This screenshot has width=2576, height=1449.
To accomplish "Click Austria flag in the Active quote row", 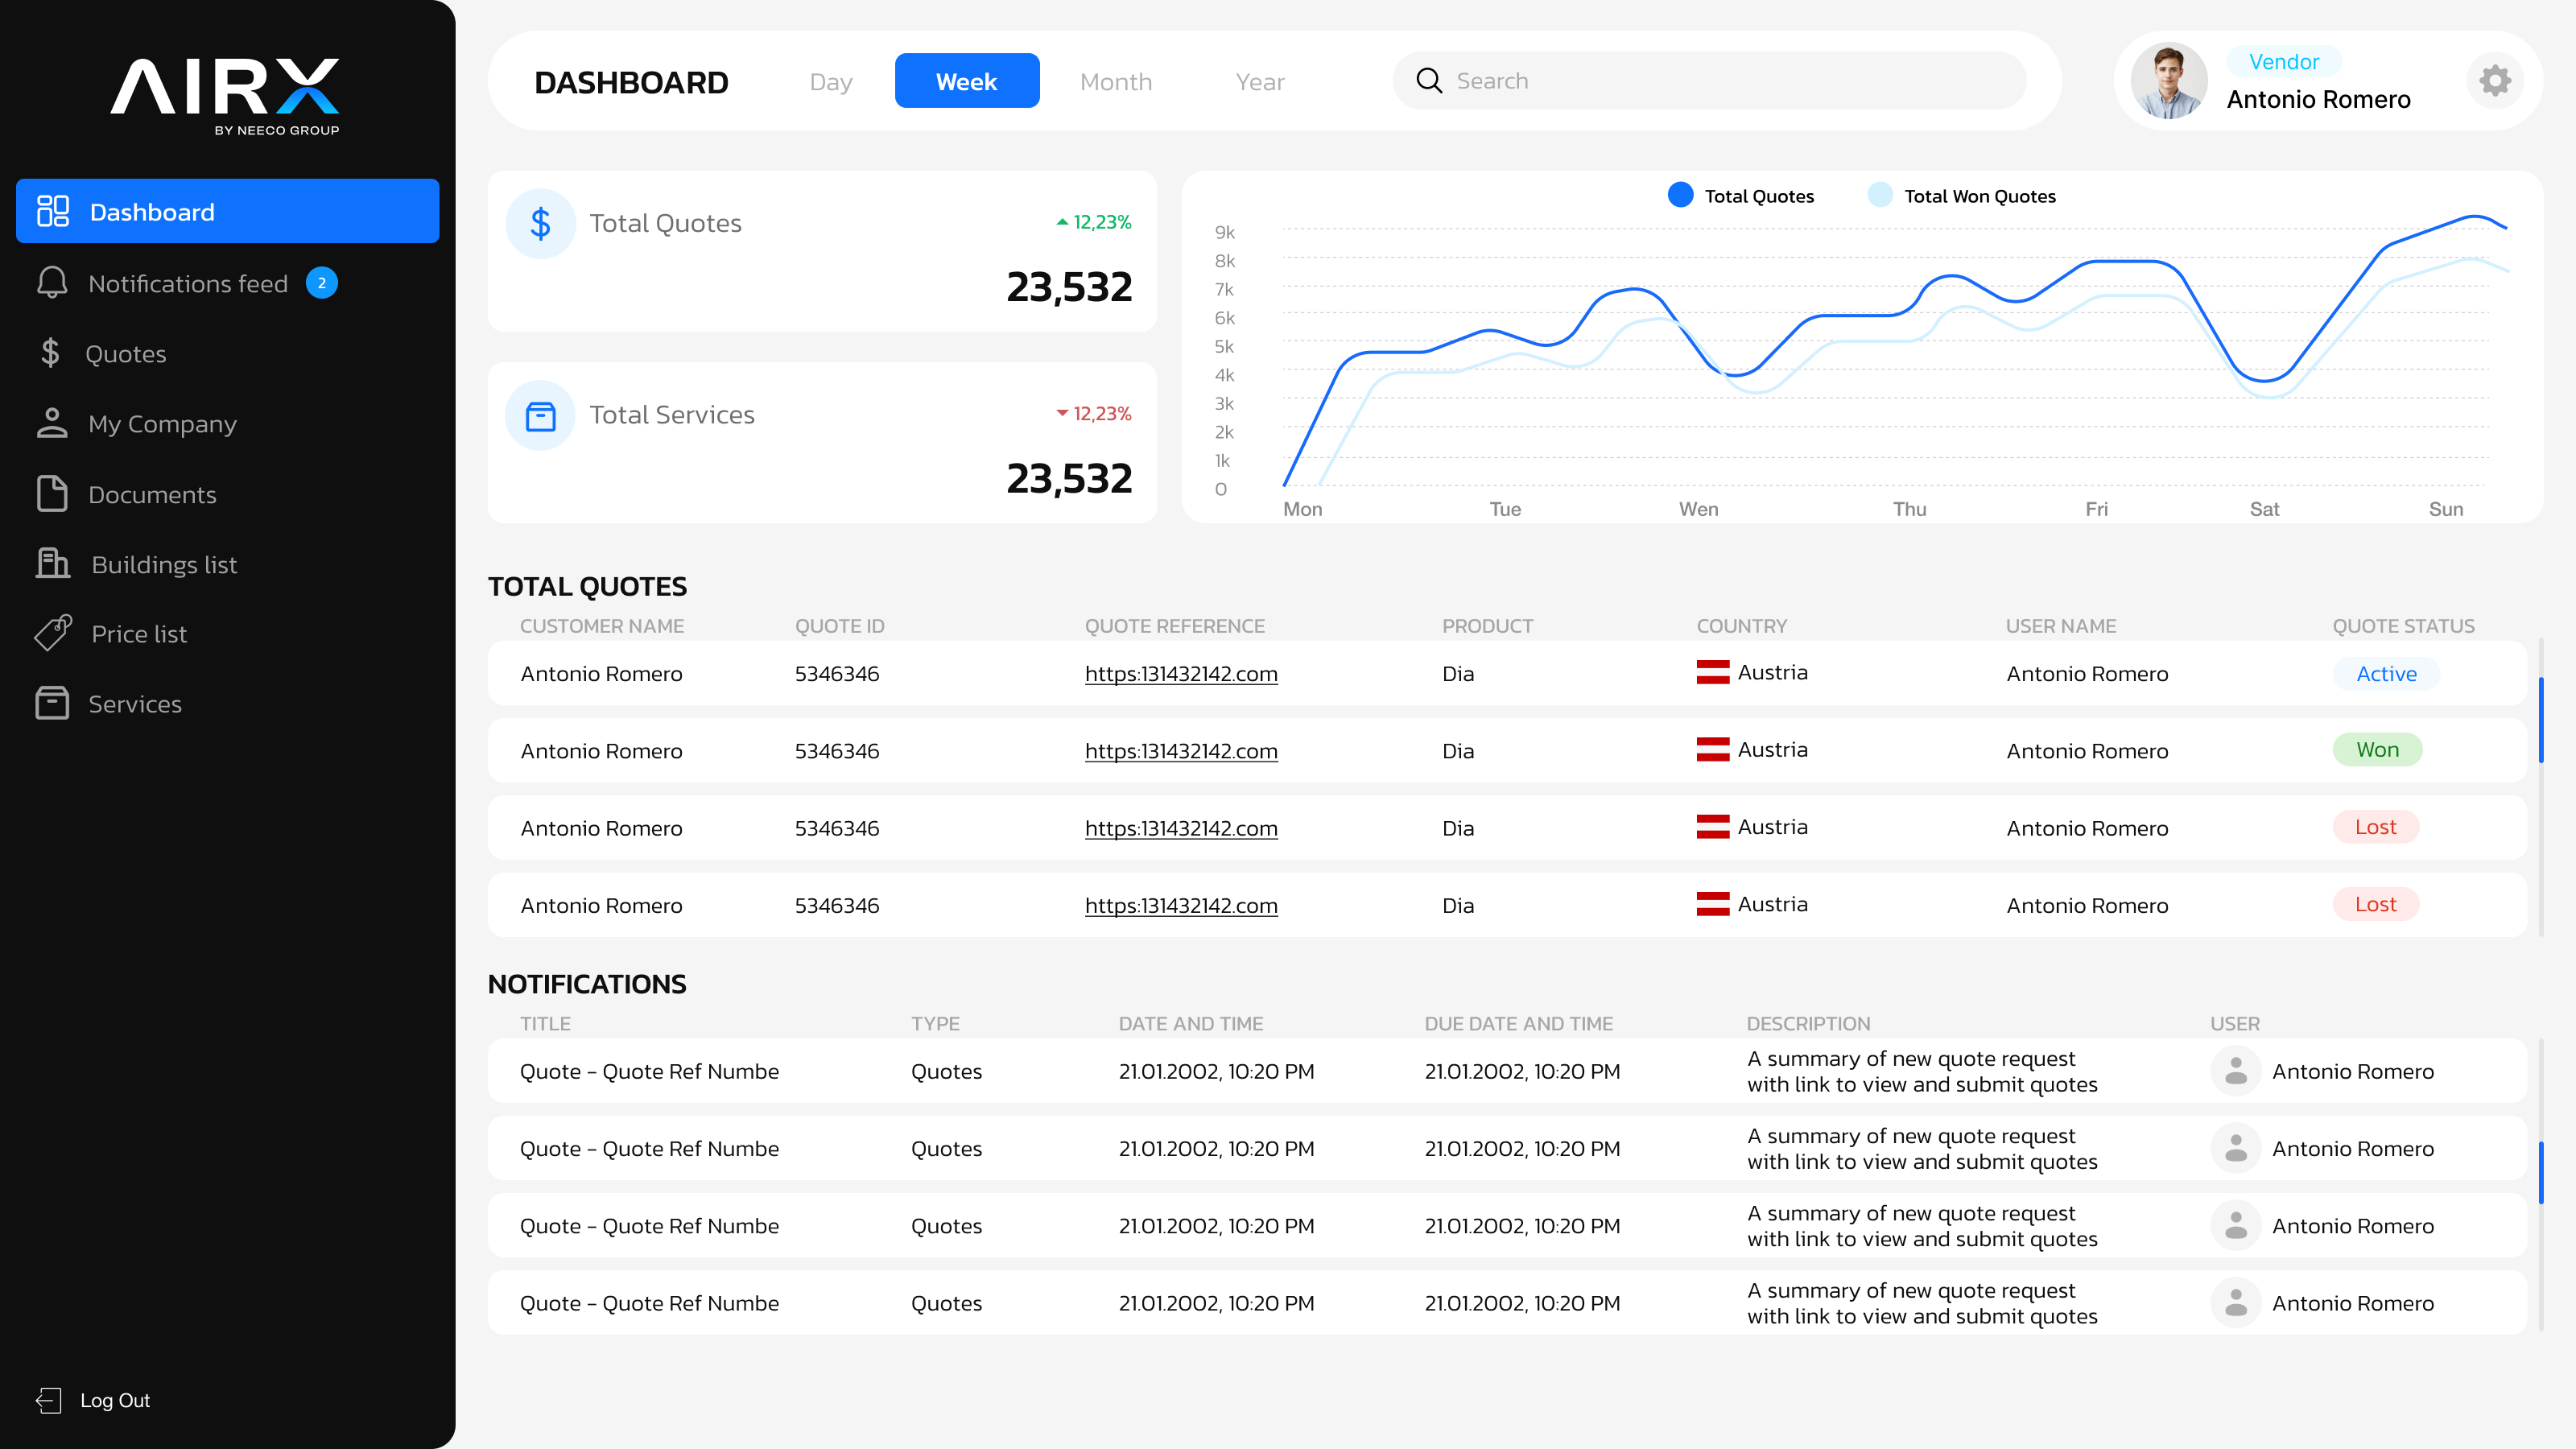I will pos(1712,672).
